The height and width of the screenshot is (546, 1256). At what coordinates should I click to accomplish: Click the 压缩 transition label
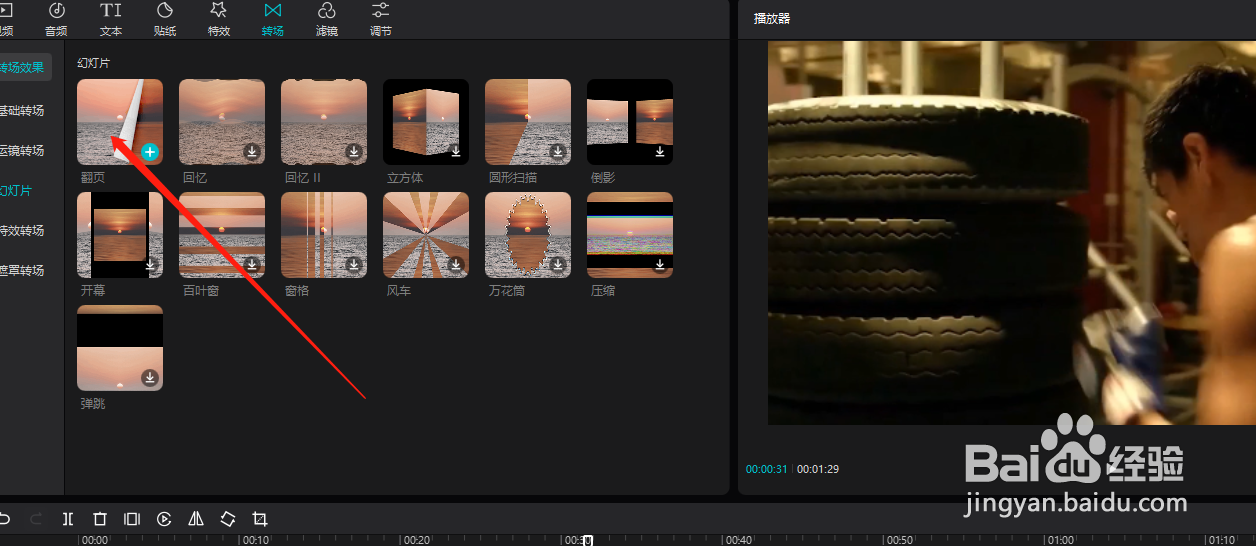(x=603, y=291)
